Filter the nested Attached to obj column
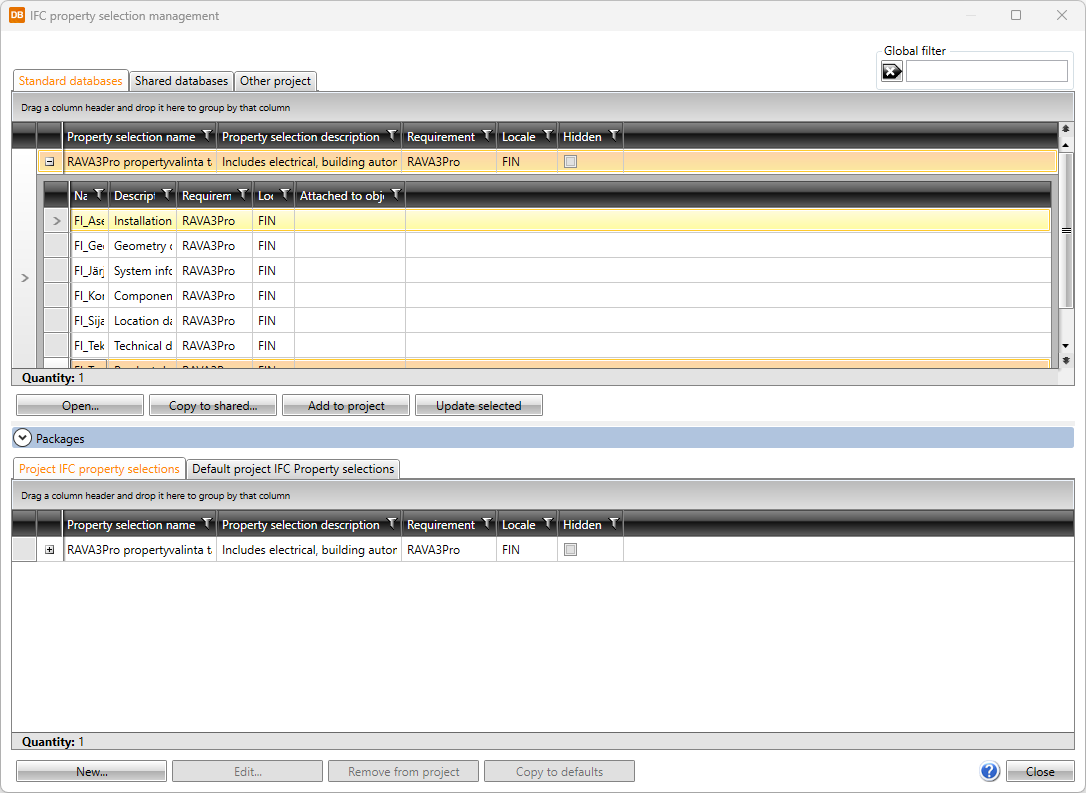Viewport: 1086px width, 793px height. (x=395, y=195)
